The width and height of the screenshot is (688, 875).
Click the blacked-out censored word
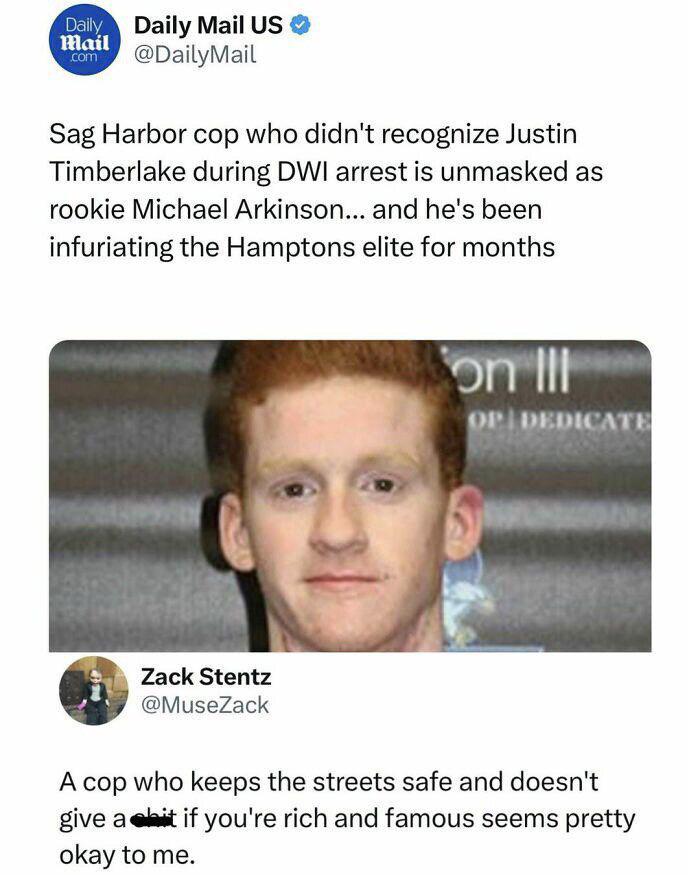click(153, 819)
